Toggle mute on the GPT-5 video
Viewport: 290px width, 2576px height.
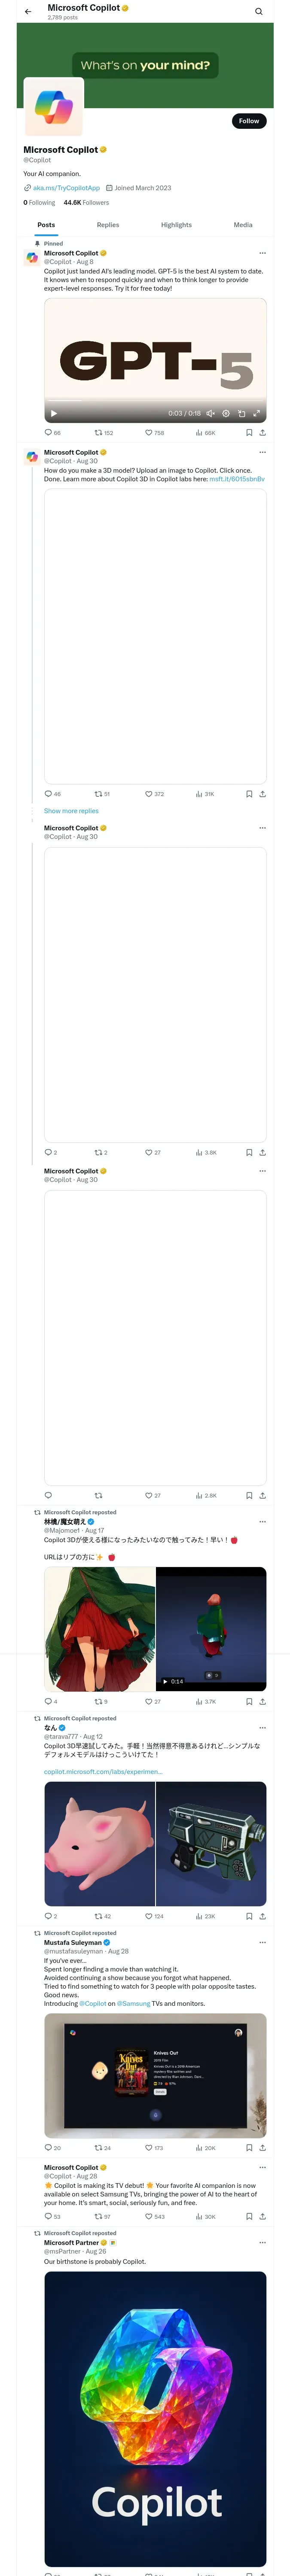(210, 413)
